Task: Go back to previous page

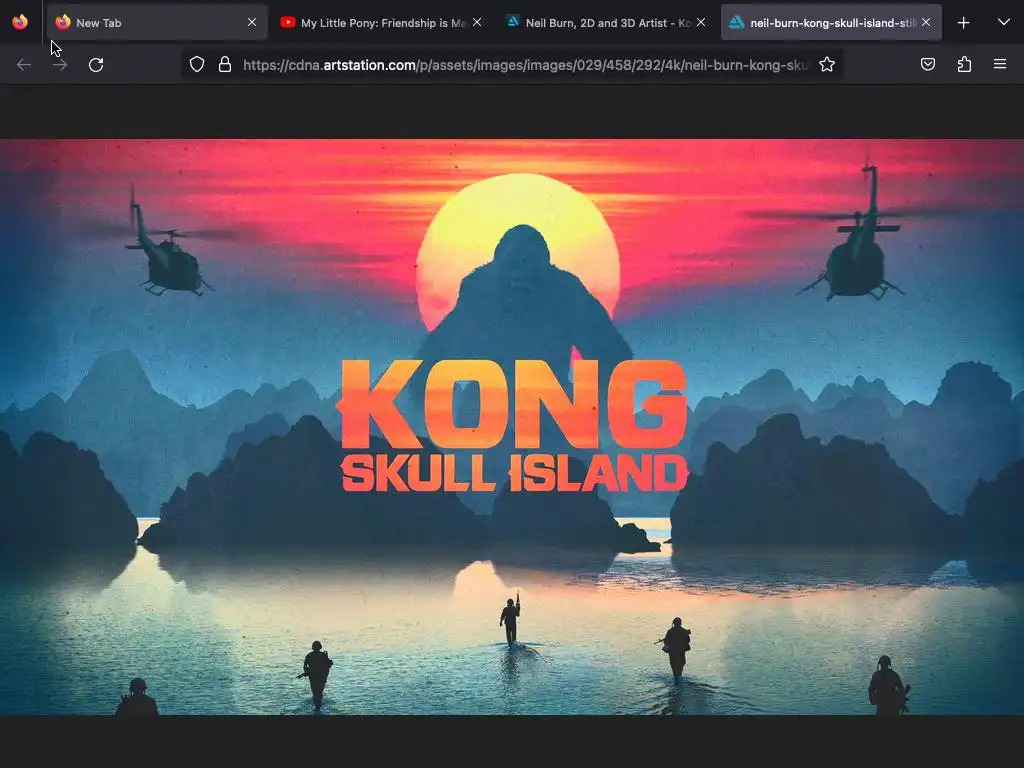Action: [x=24, y=65]
